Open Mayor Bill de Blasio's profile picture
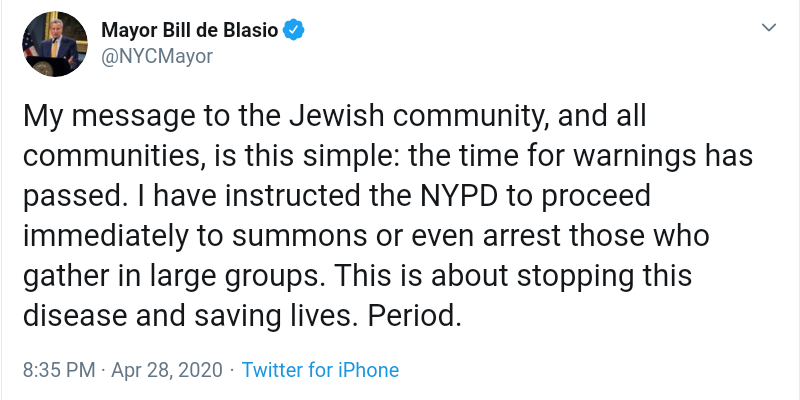 55,44
